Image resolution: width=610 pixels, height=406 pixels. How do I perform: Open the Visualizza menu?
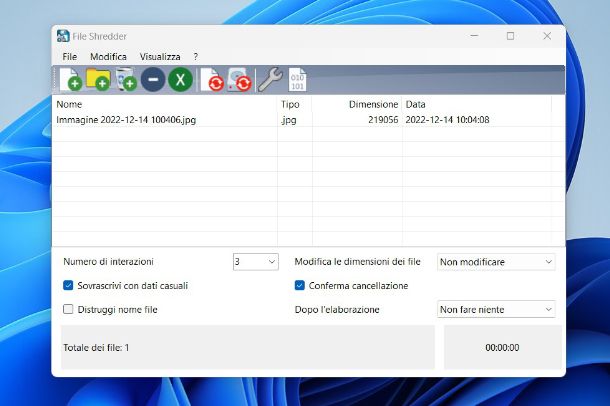tap(160, 57)
